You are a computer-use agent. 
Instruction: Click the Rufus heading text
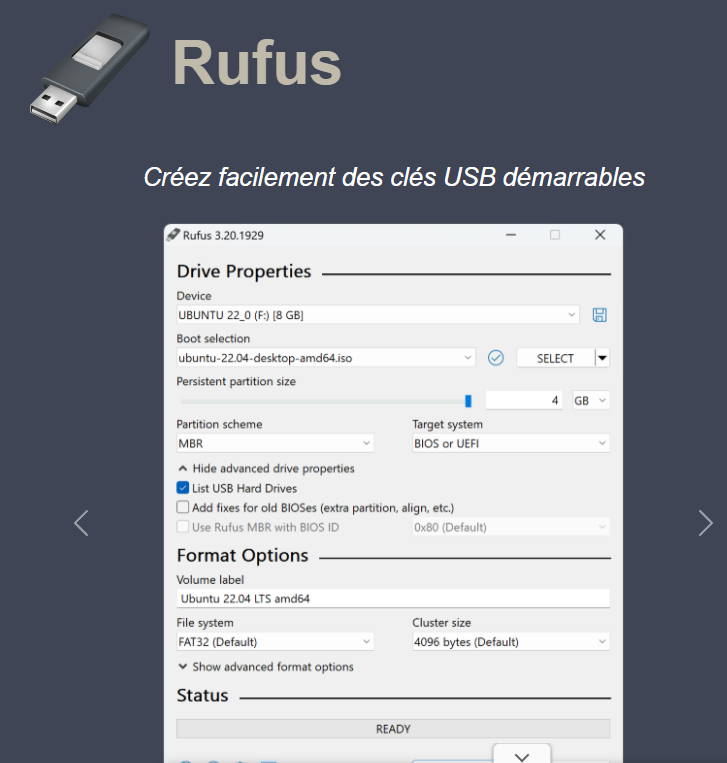(x=257, y=63)
